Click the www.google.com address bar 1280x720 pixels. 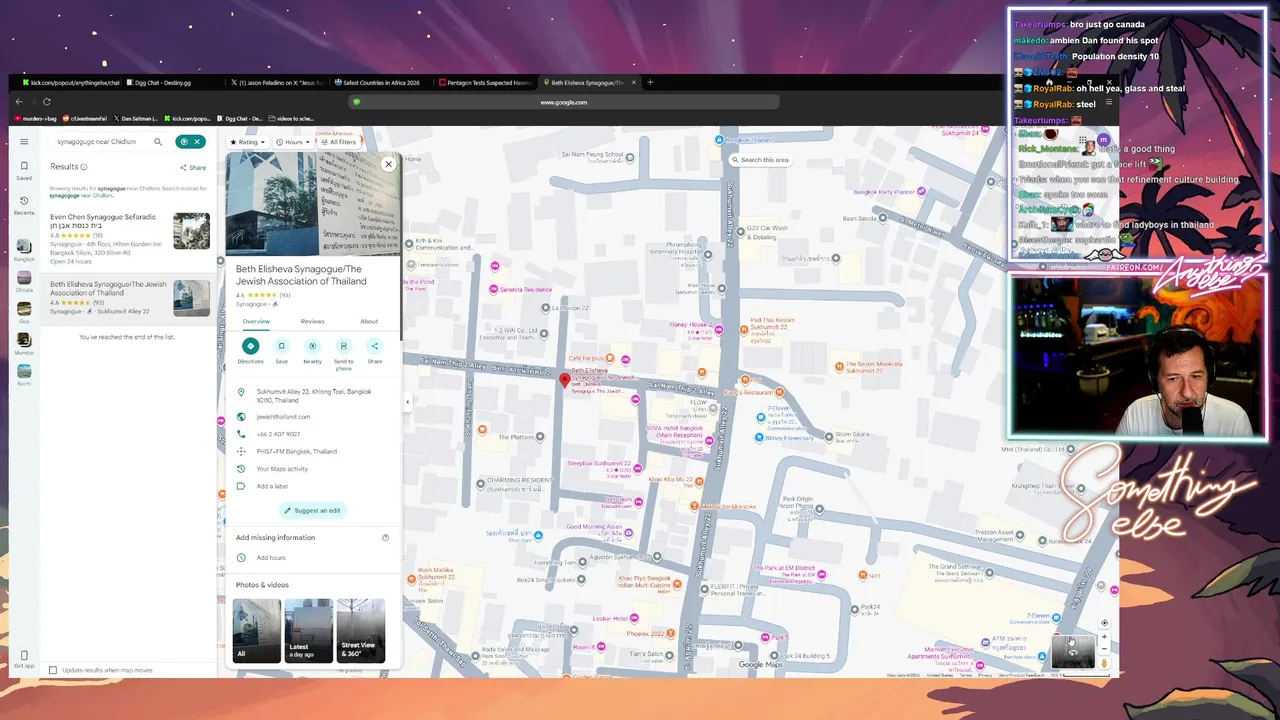pos(564,102)
